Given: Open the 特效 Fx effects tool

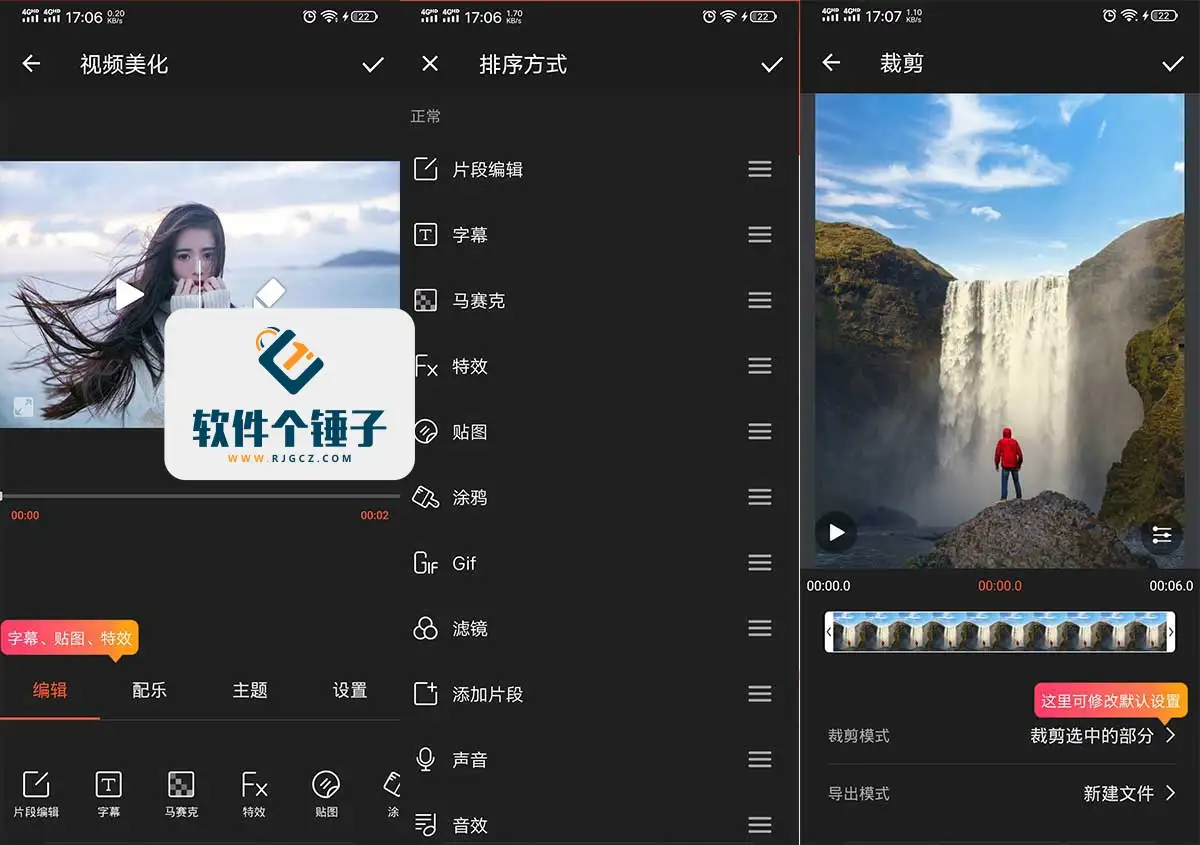Looking at the screenshot, I should pos(469,365).
